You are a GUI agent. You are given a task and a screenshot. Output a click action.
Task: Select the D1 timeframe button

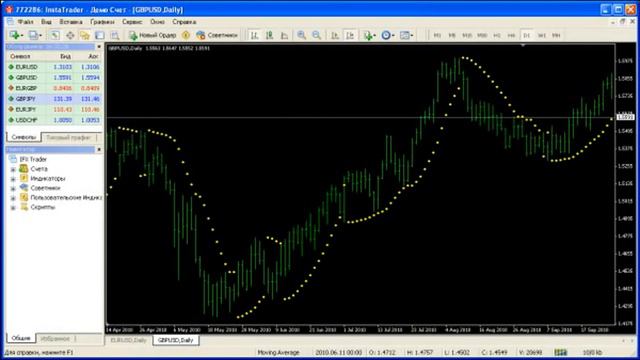click(527, 36)
